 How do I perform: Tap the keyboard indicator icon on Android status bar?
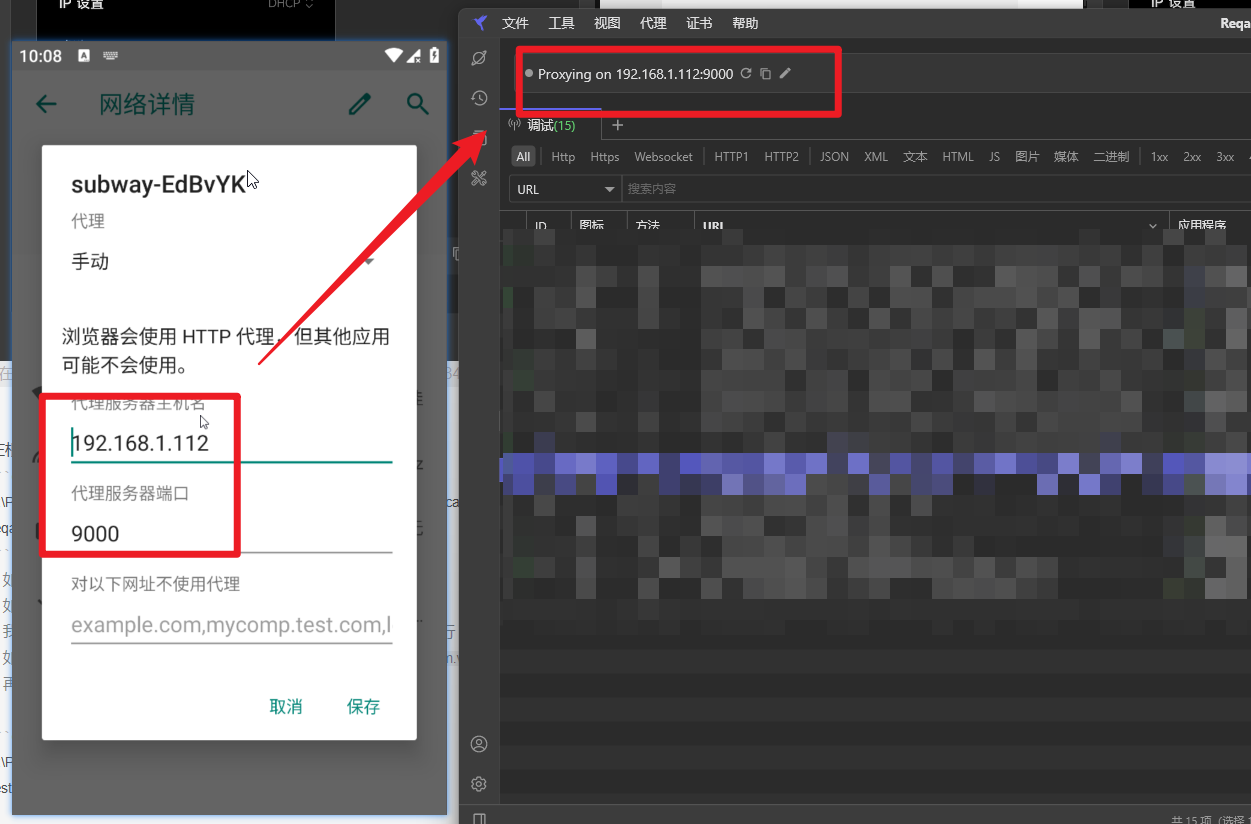coord(110,56)
